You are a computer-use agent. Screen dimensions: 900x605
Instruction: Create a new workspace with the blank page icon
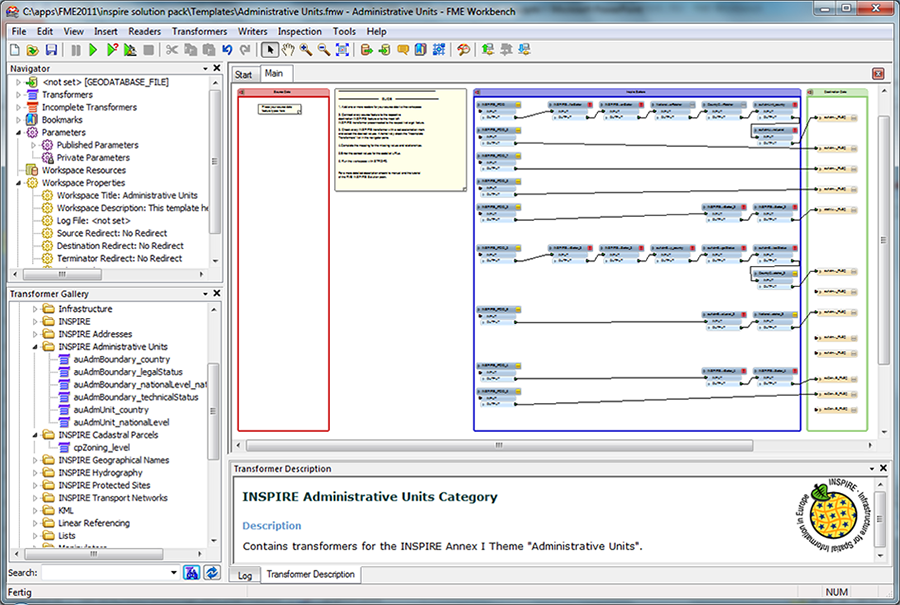coord(15,51)
